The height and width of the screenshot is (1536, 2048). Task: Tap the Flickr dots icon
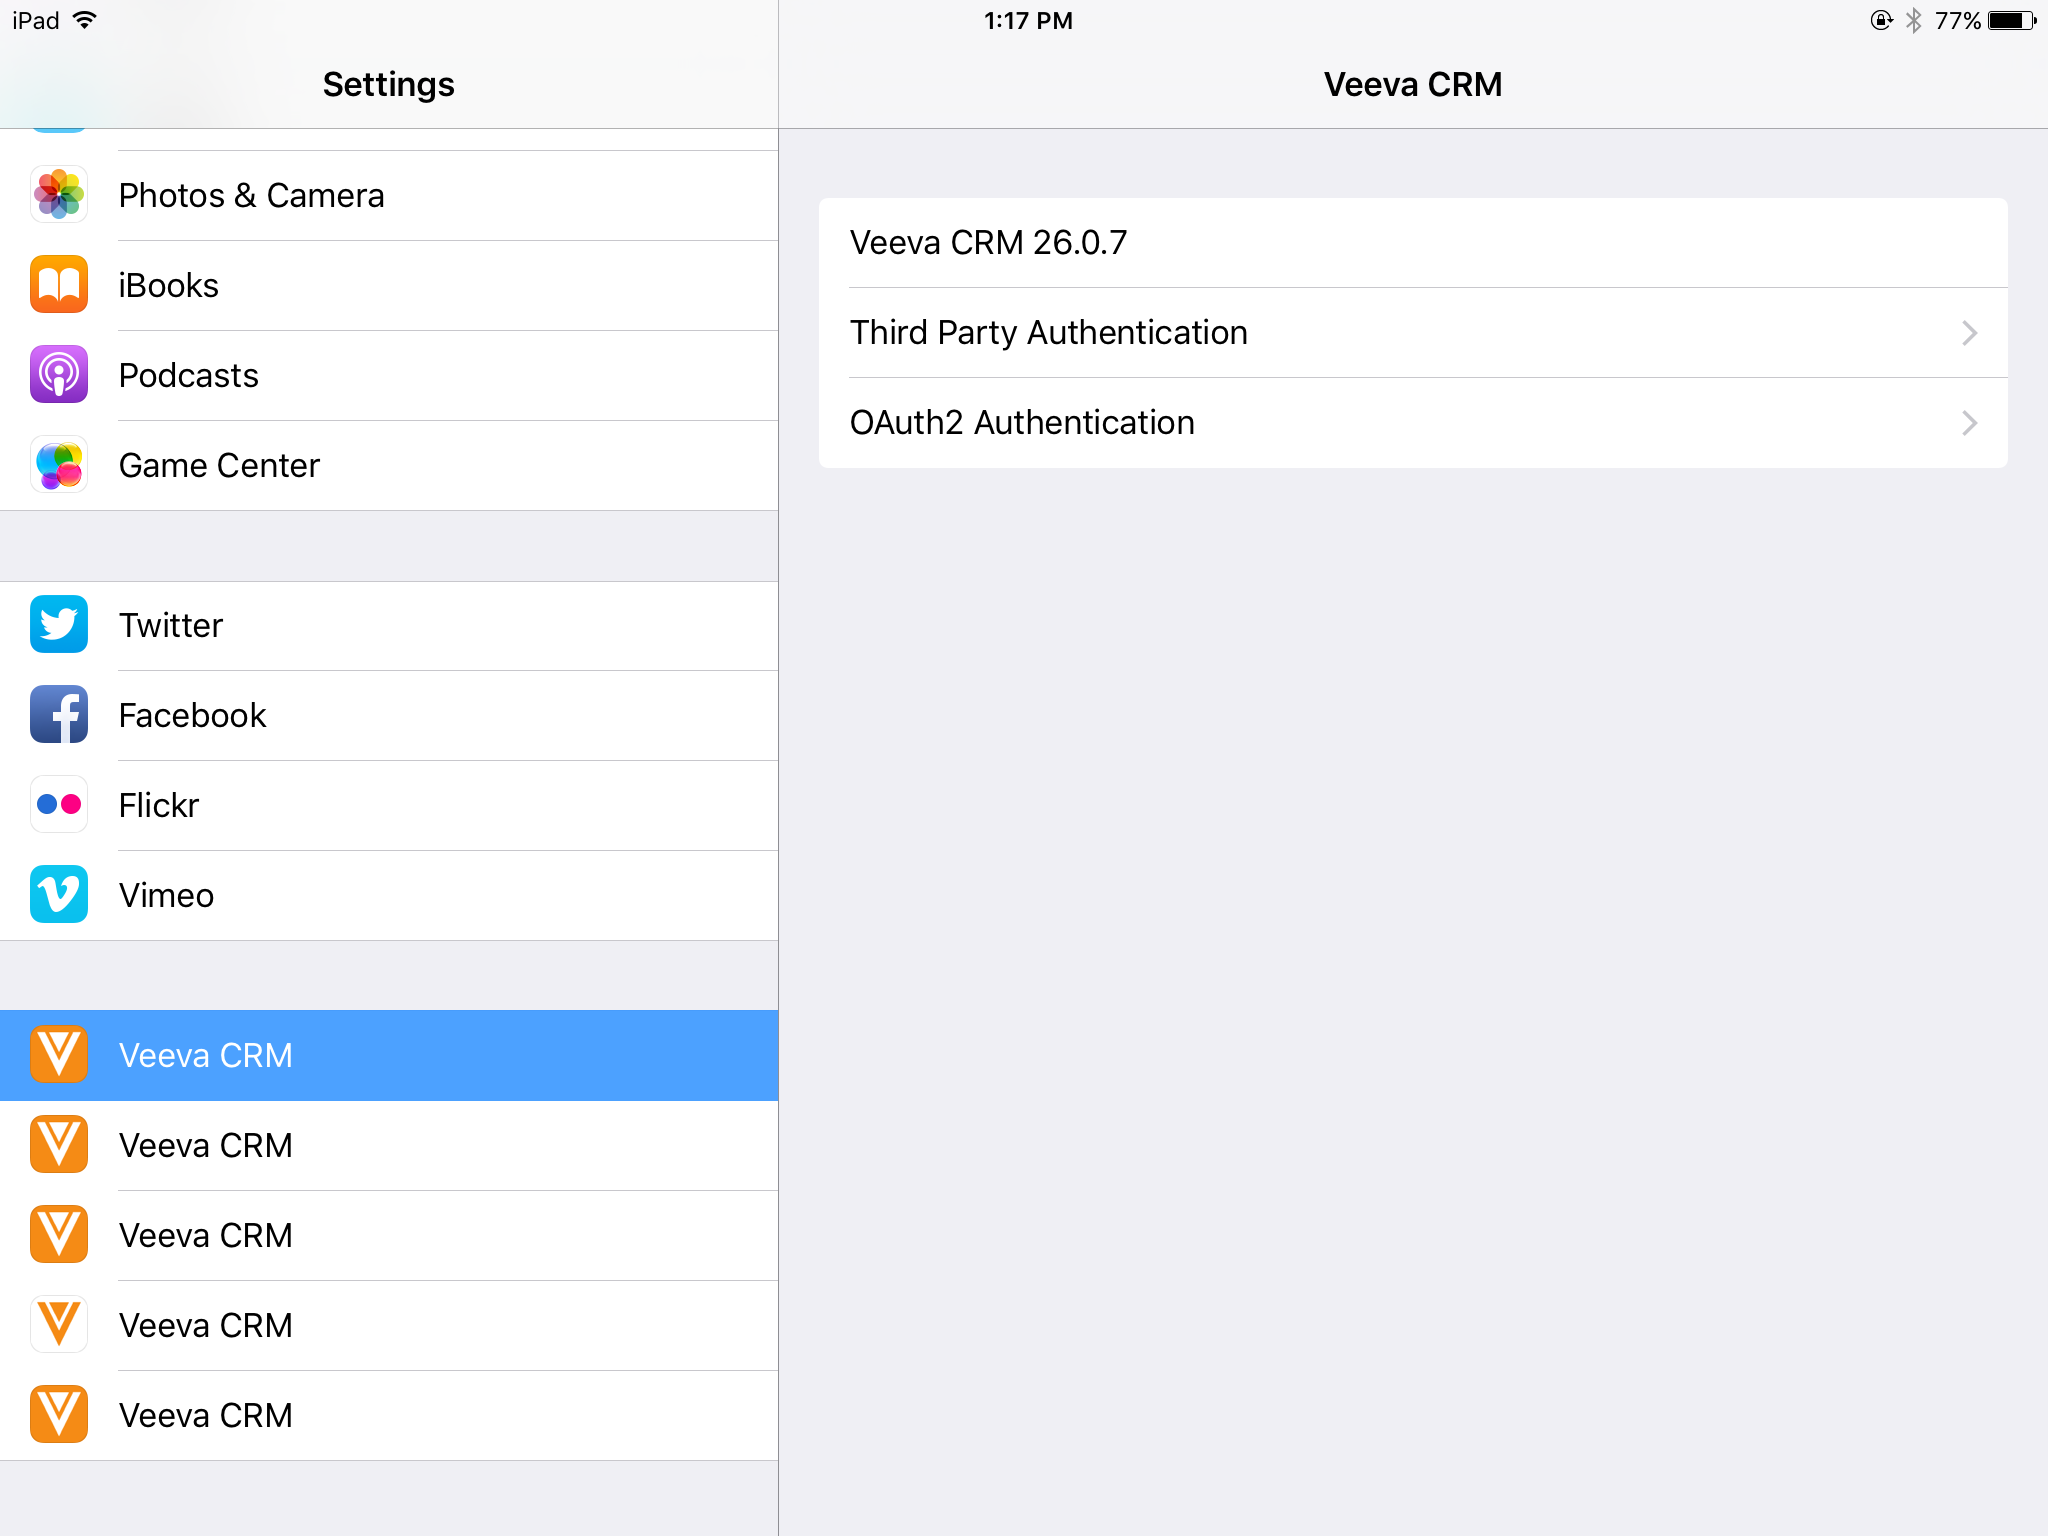[59, 805]
